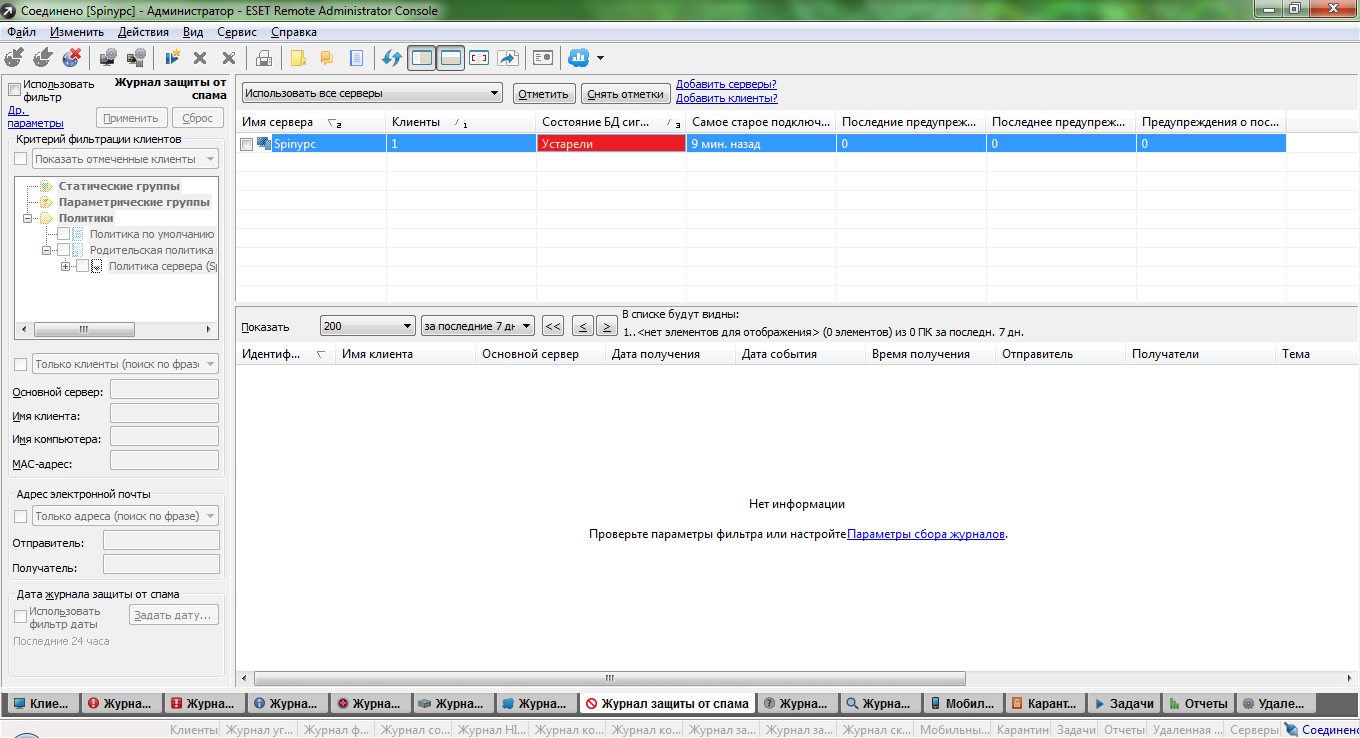Click the blue refresh arrows icon
This screenshot has width=1360, height=738.
(392, 58)
